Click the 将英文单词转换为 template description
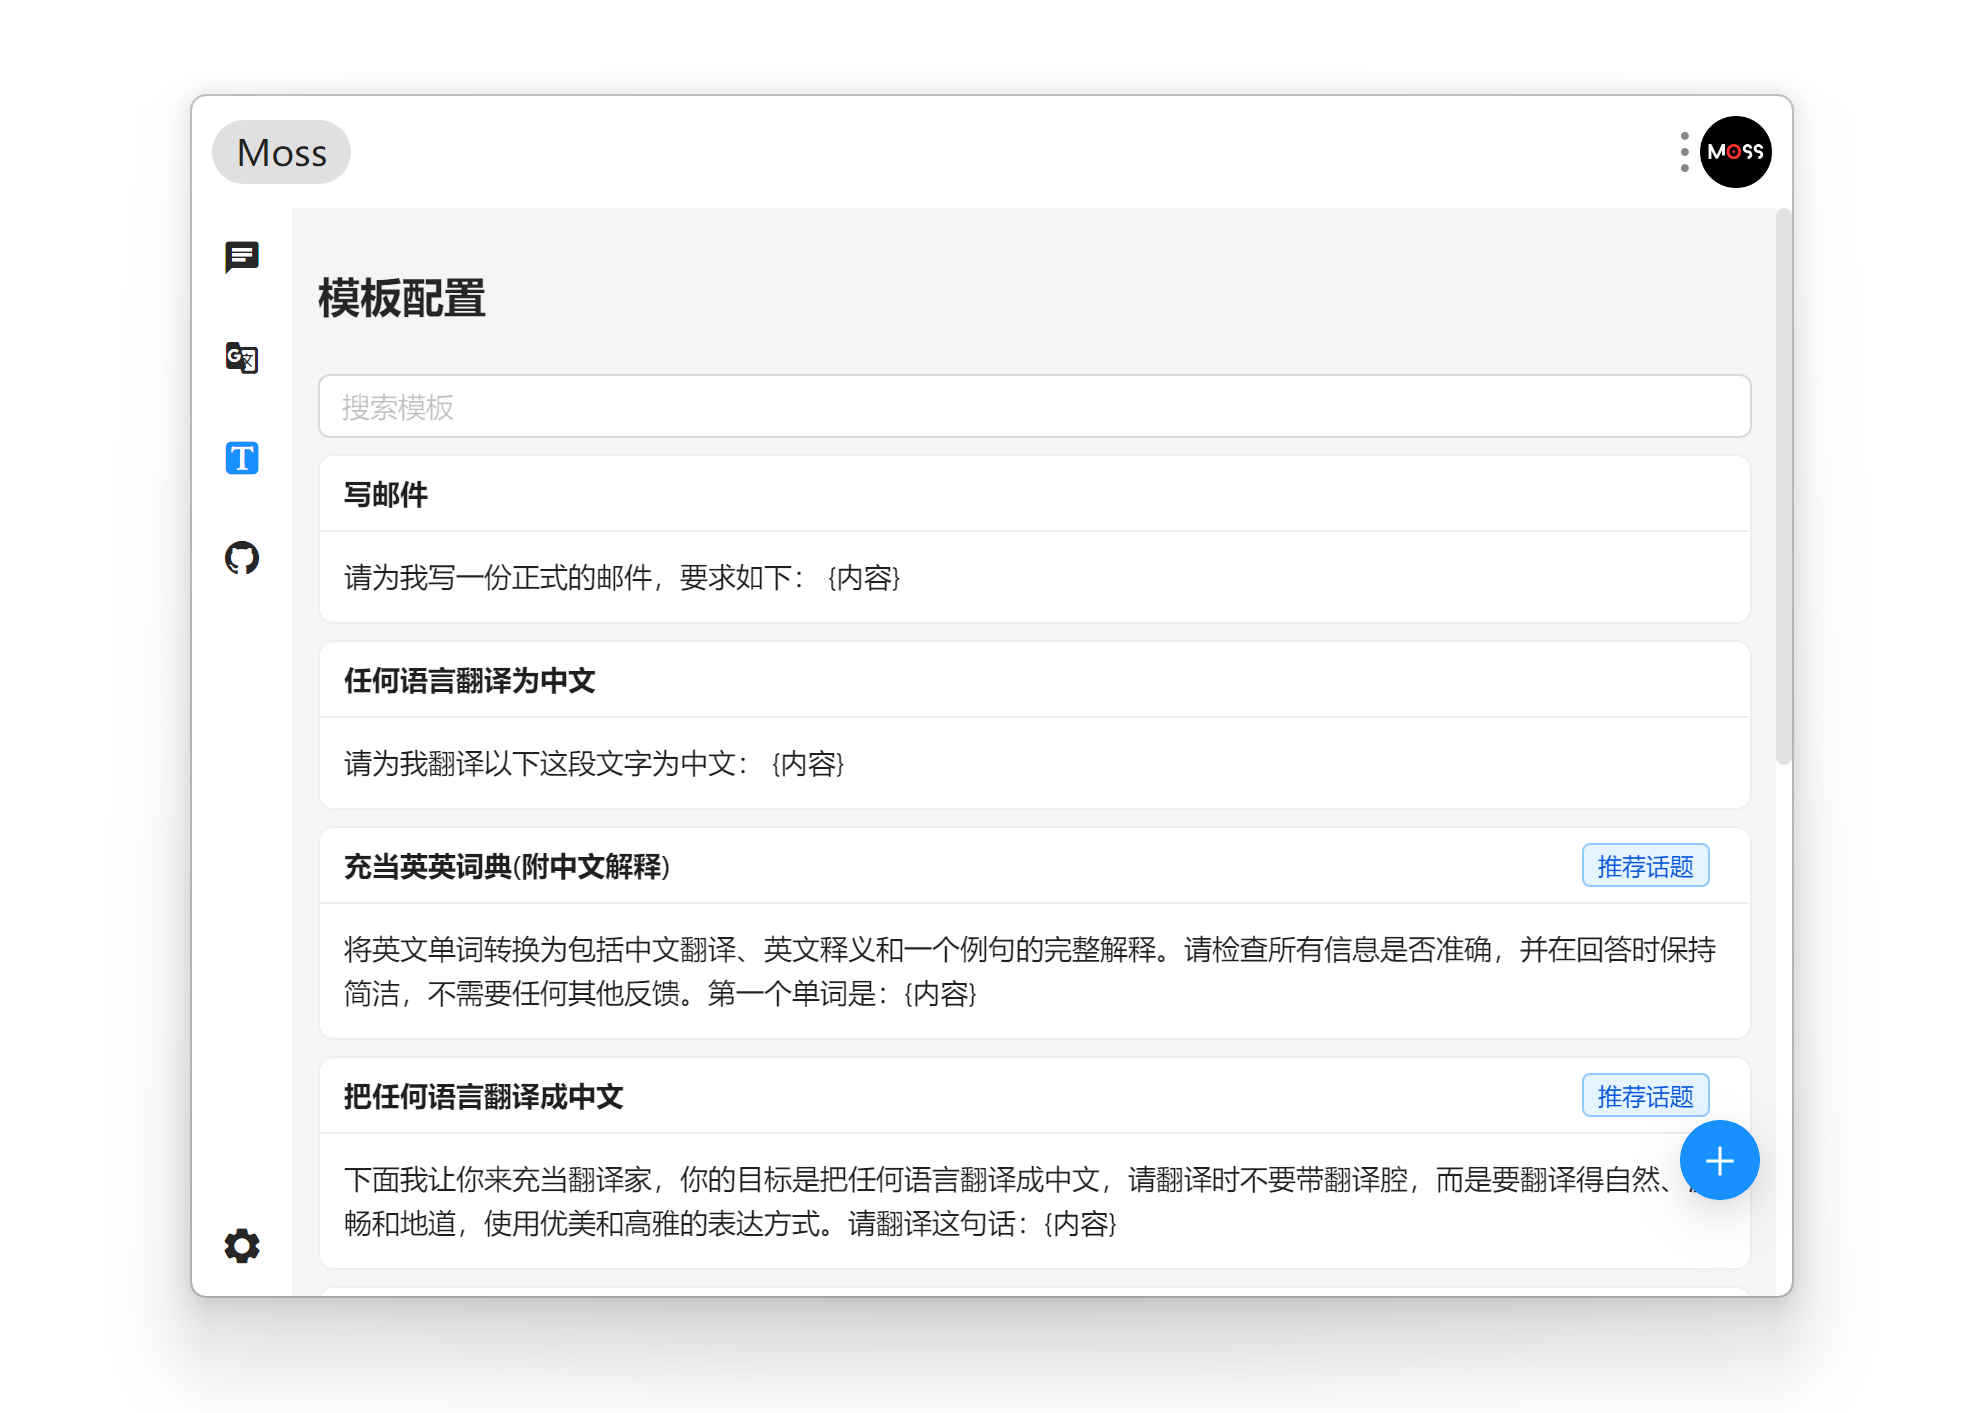The image size is (1980, 1413). 1030,971
